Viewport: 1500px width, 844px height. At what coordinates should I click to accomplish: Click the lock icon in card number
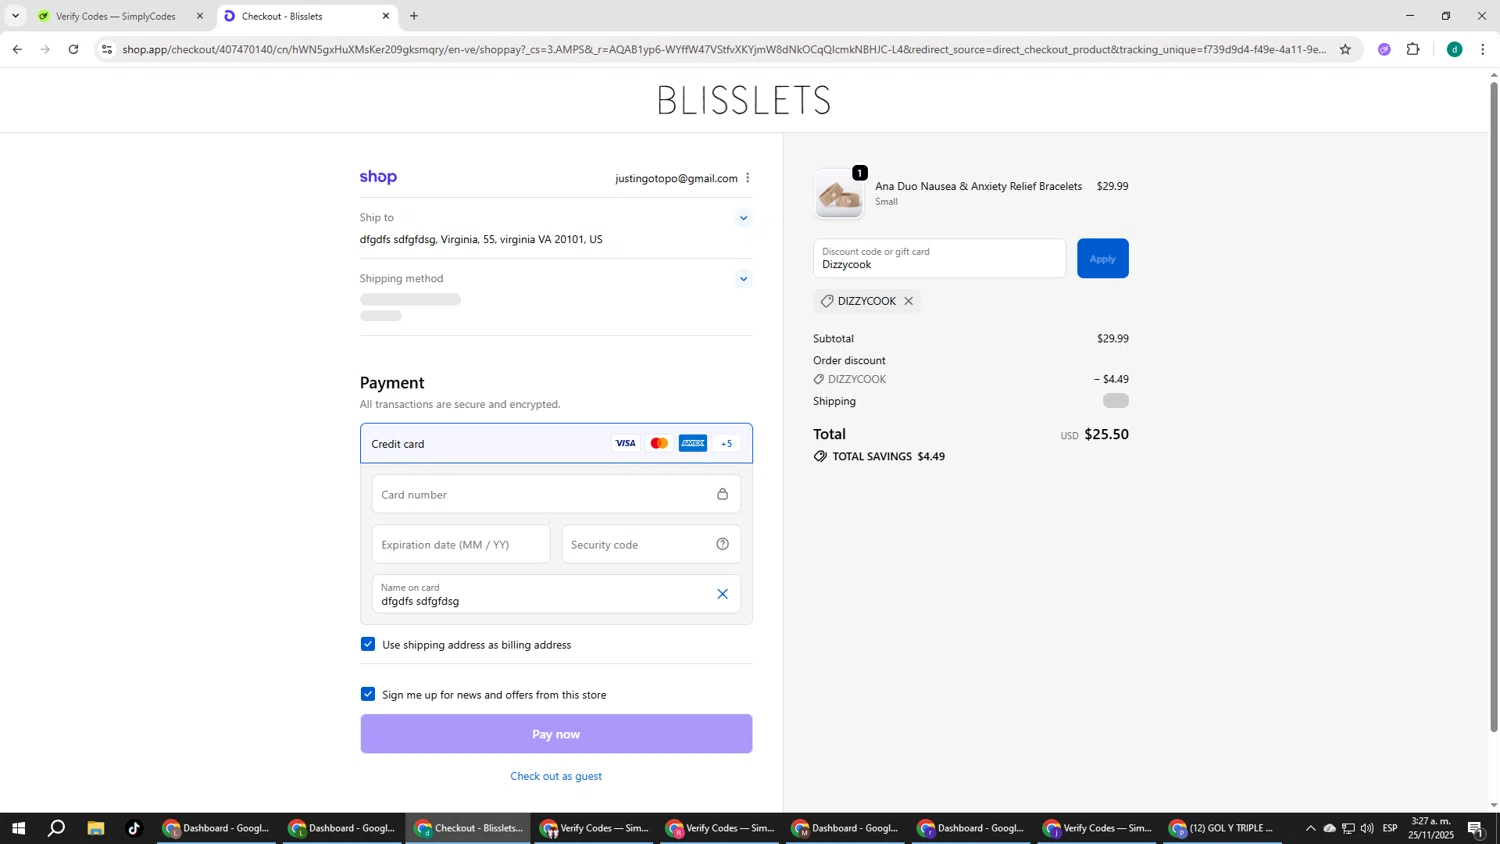(722, 494)
